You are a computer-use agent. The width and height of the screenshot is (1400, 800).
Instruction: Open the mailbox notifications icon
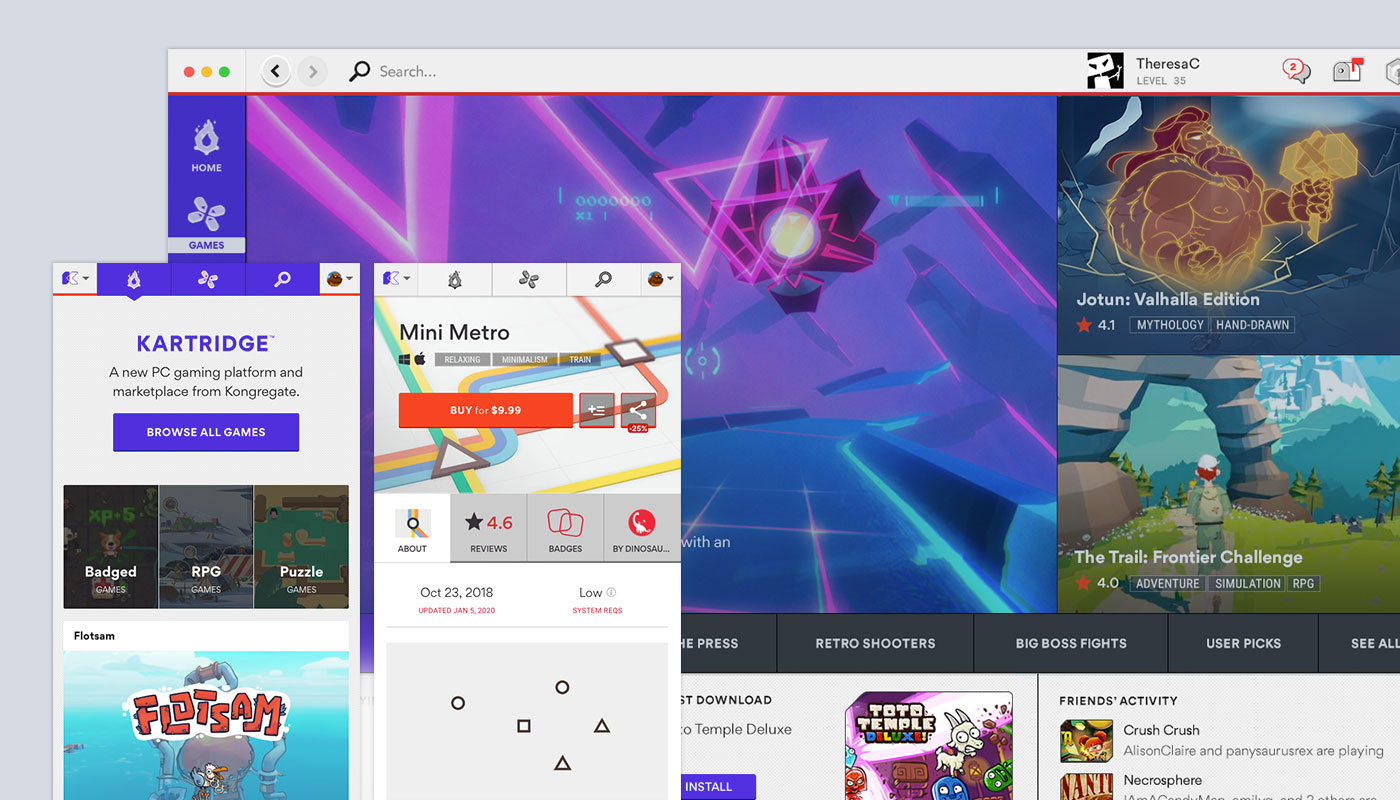[1348, 71]
